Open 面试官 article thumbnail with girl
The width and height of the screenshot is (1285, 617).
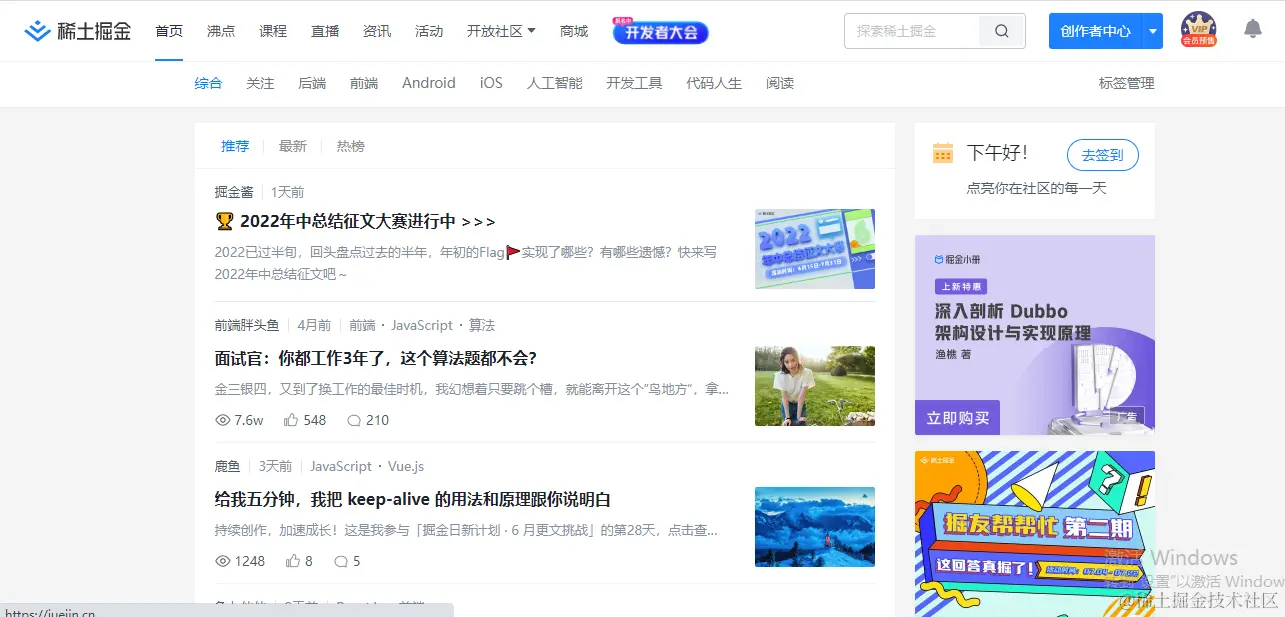pyautogui.click(x=815, y=386)
